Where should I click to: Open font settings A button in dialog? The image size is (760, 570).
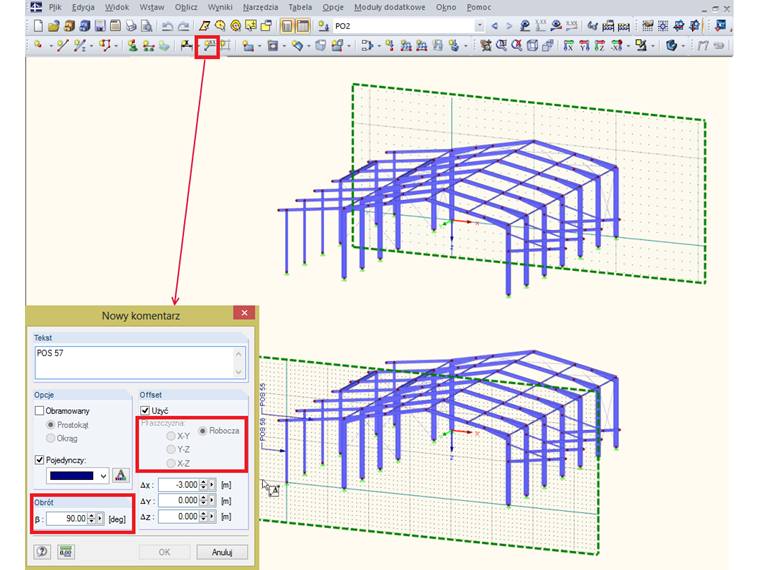tap(121, 475)
